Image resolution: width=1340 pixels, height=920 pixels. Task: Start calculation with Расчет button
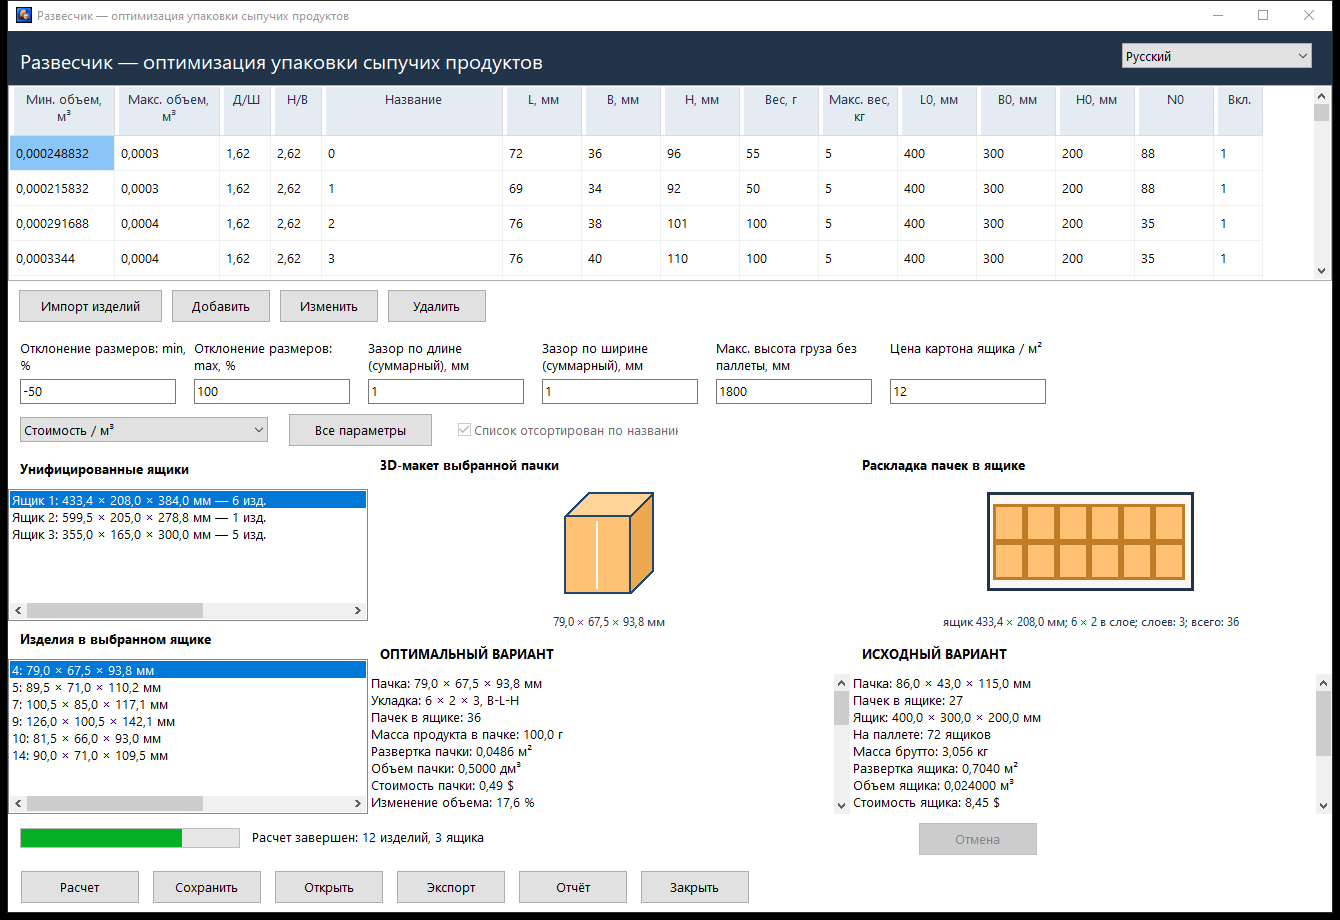click(80, 887)
